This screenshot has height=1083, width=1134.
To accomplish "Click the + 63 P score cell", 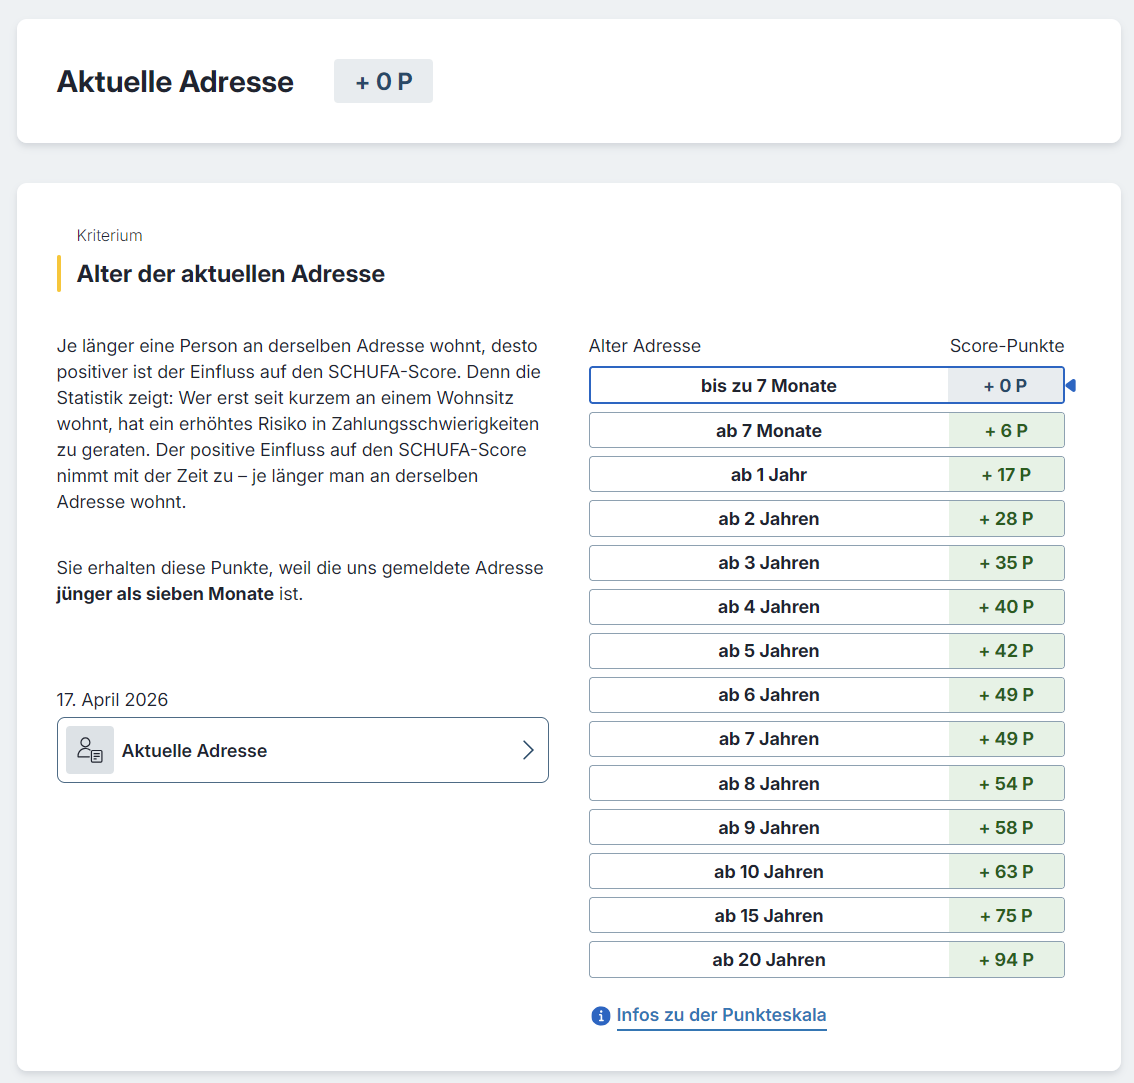I will point(1006,872).
